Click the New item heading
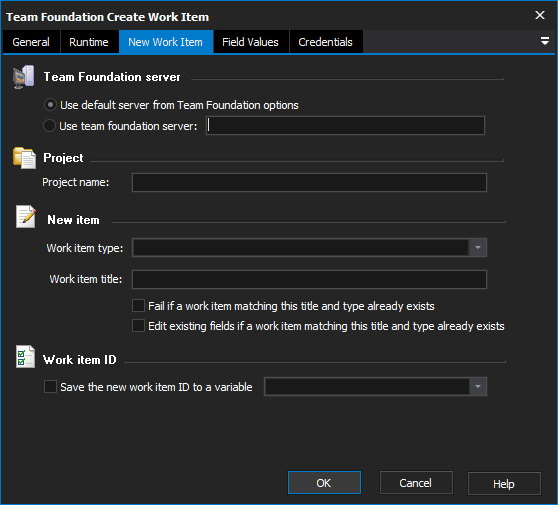This screenshot has height=505, width=558. [73, 220]
